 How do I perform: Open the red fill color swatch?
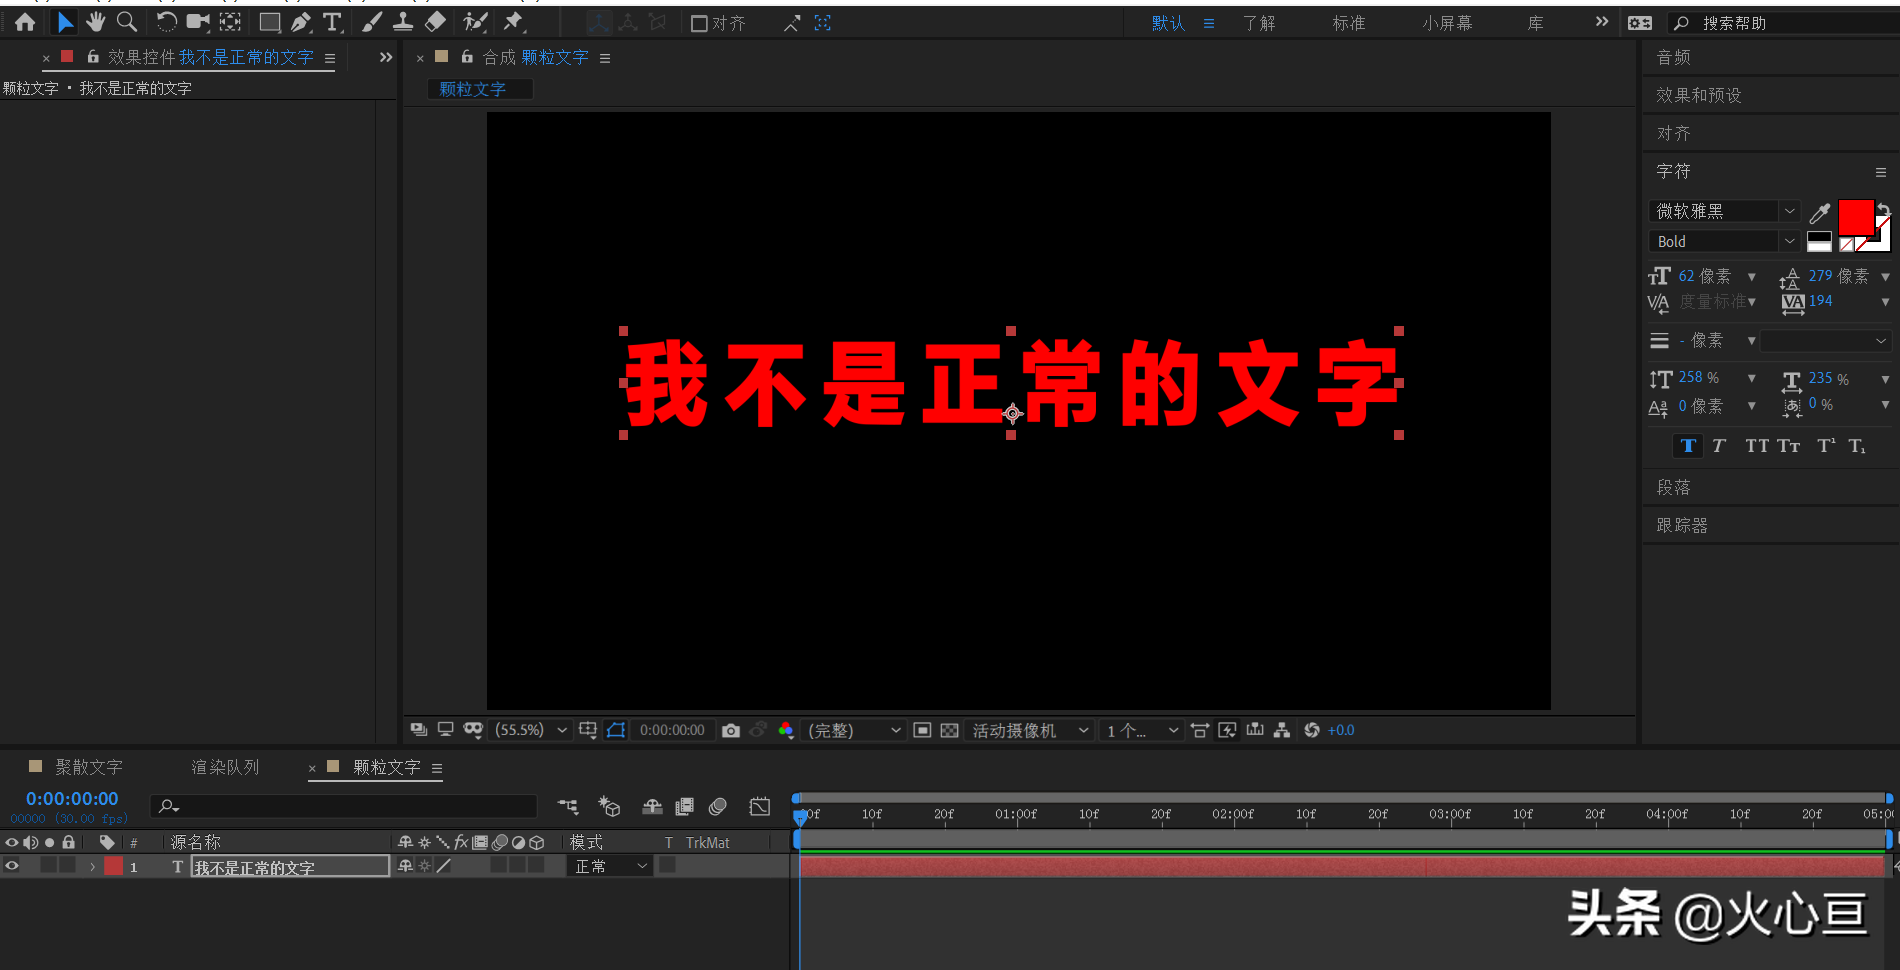click(1856, 217)
